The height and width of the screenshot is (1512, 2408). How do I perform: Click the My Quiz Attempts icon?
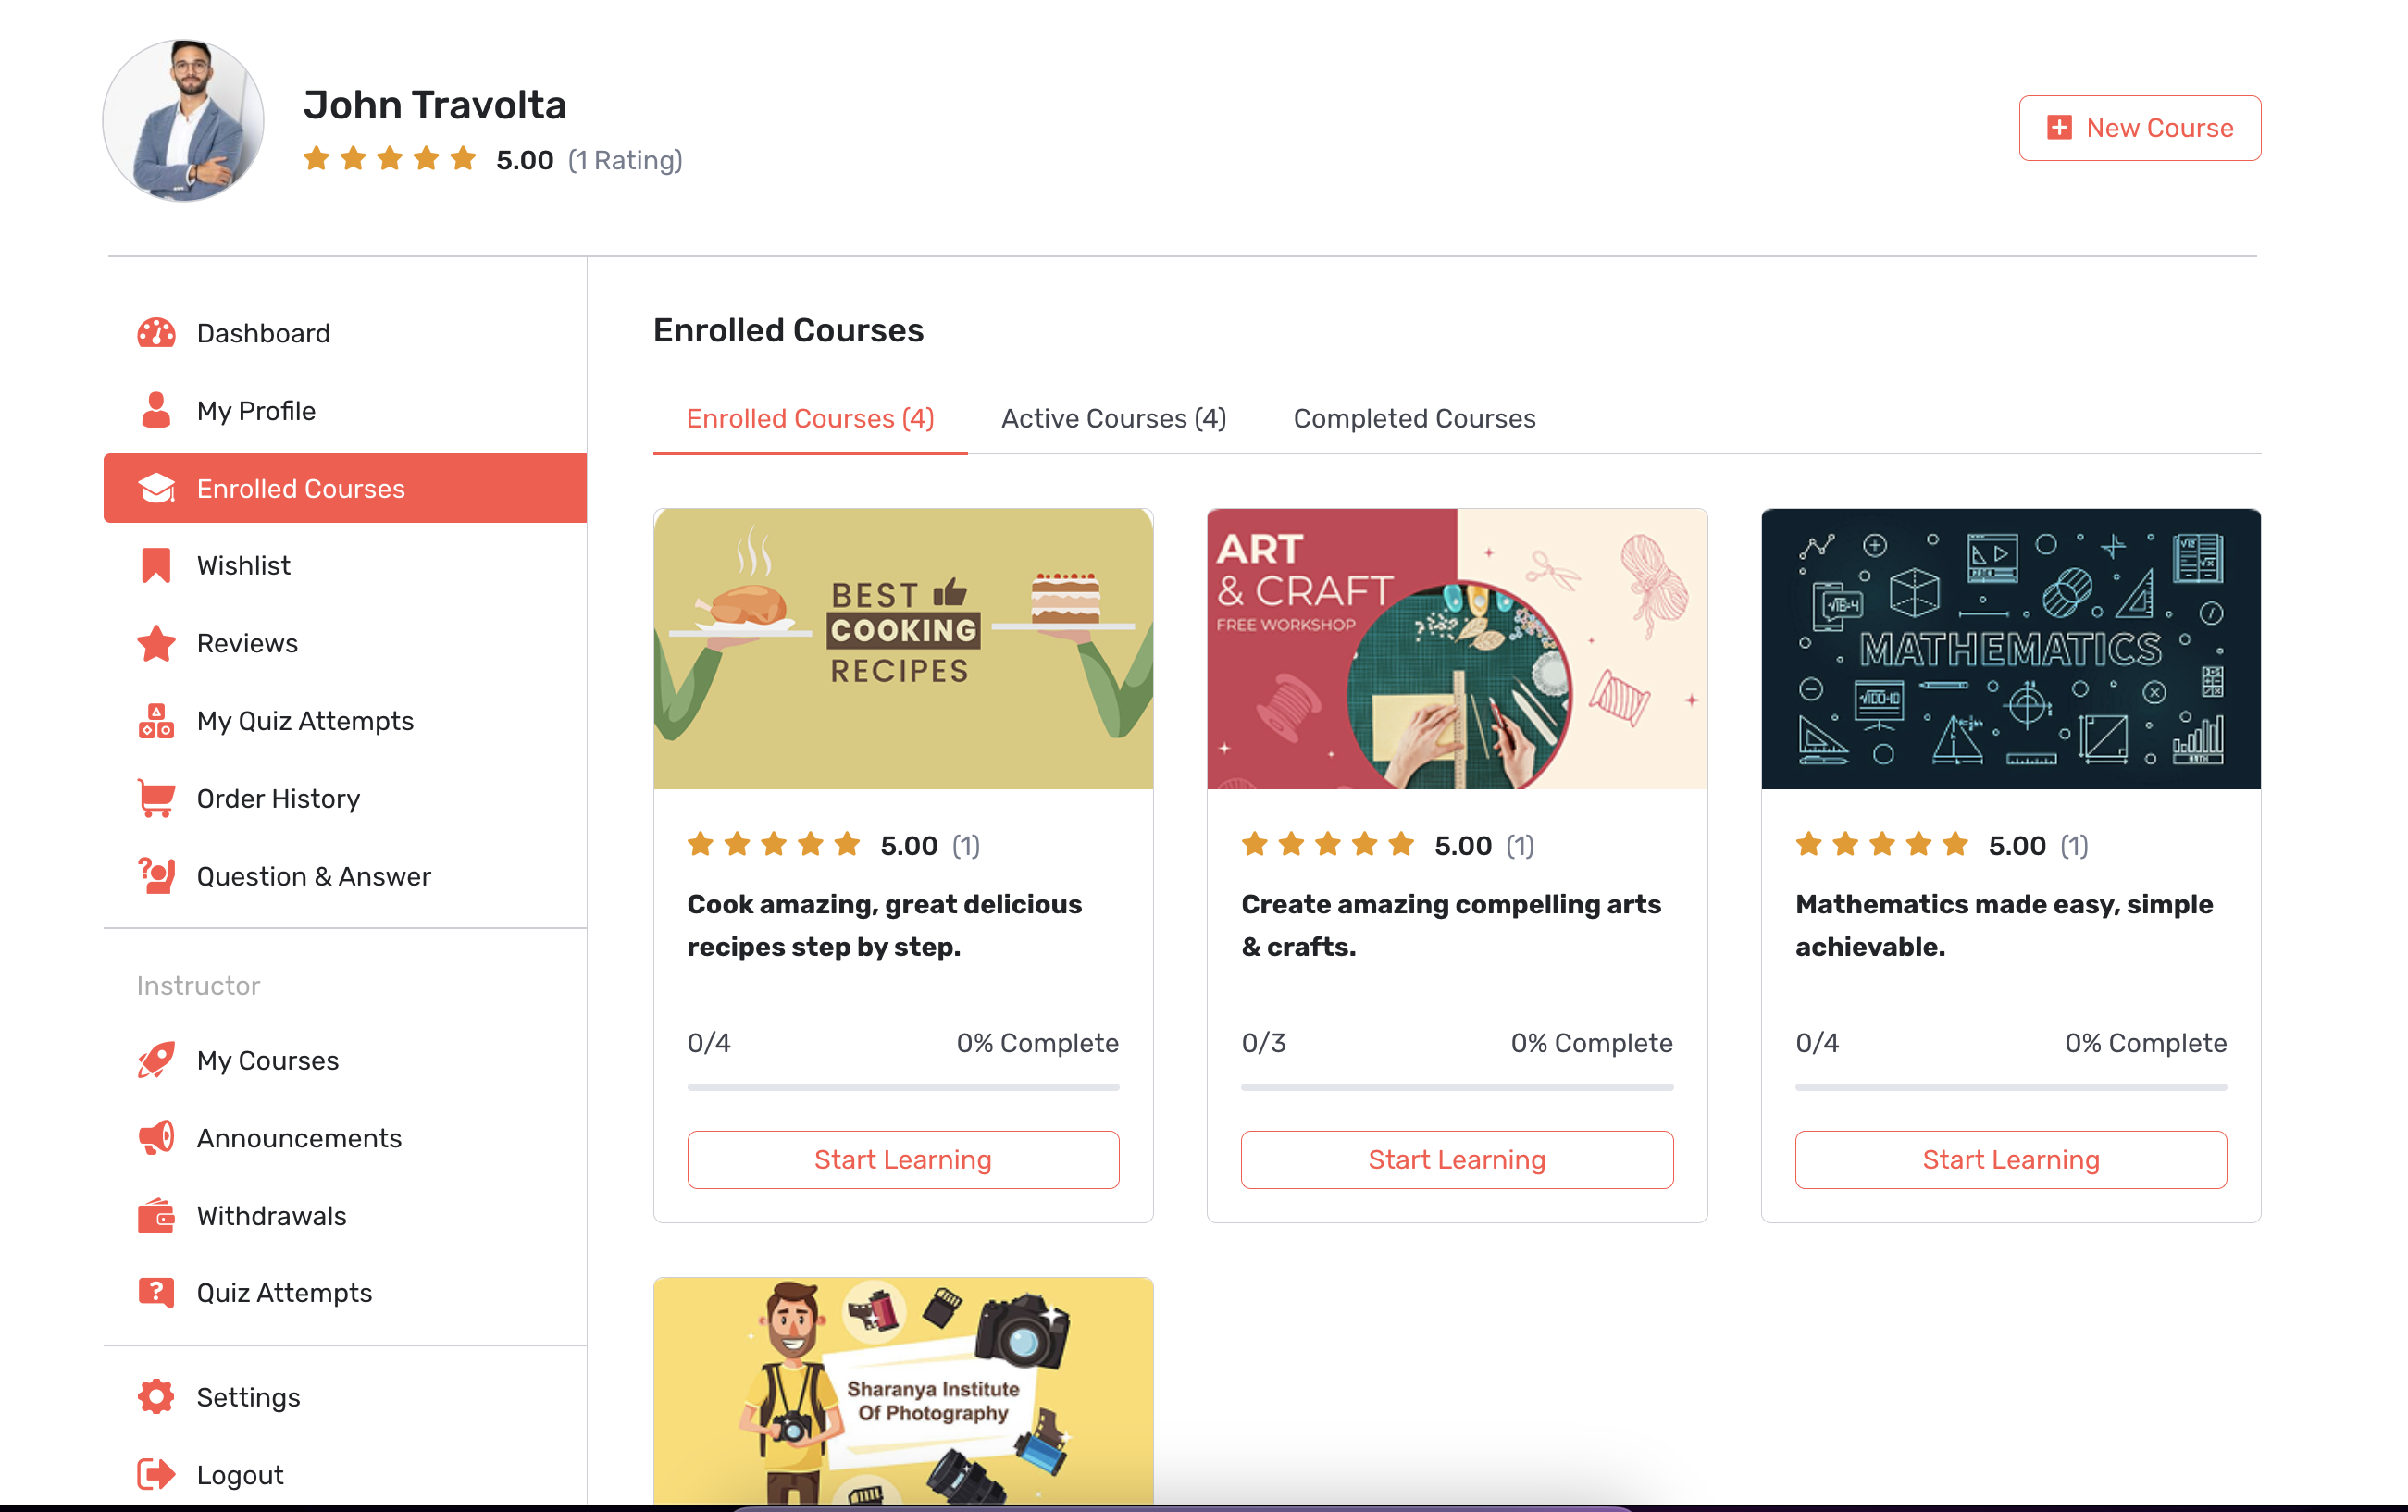(156, 721)
